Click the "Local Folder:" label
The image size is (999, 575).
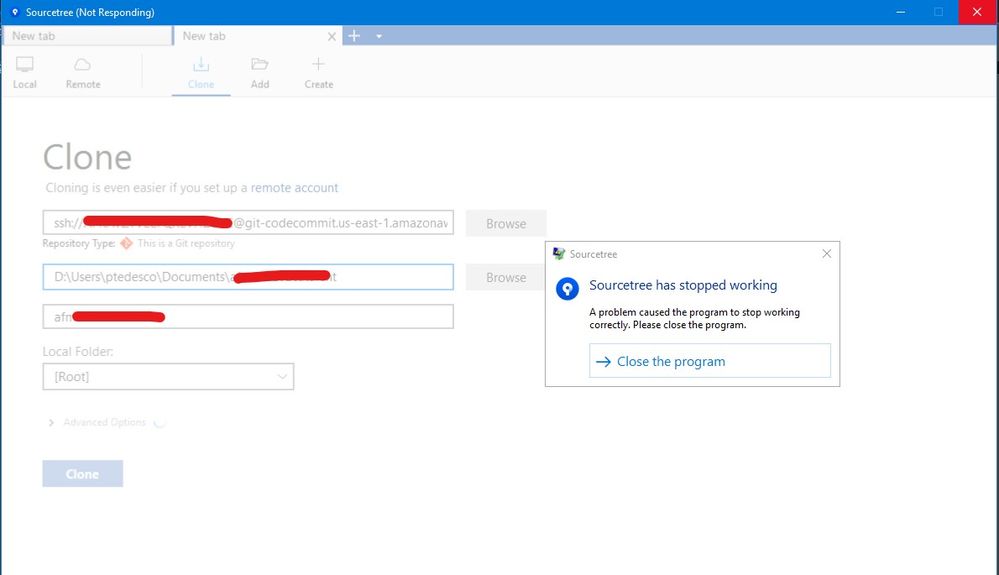tap(78, 351)
